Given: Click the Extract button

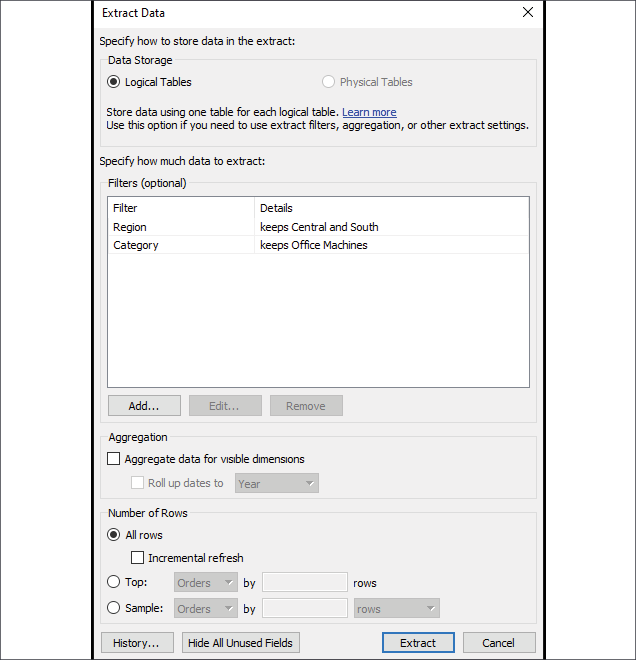Looking at the screenshot, I should pyautogui.click(x=418, y=643).
